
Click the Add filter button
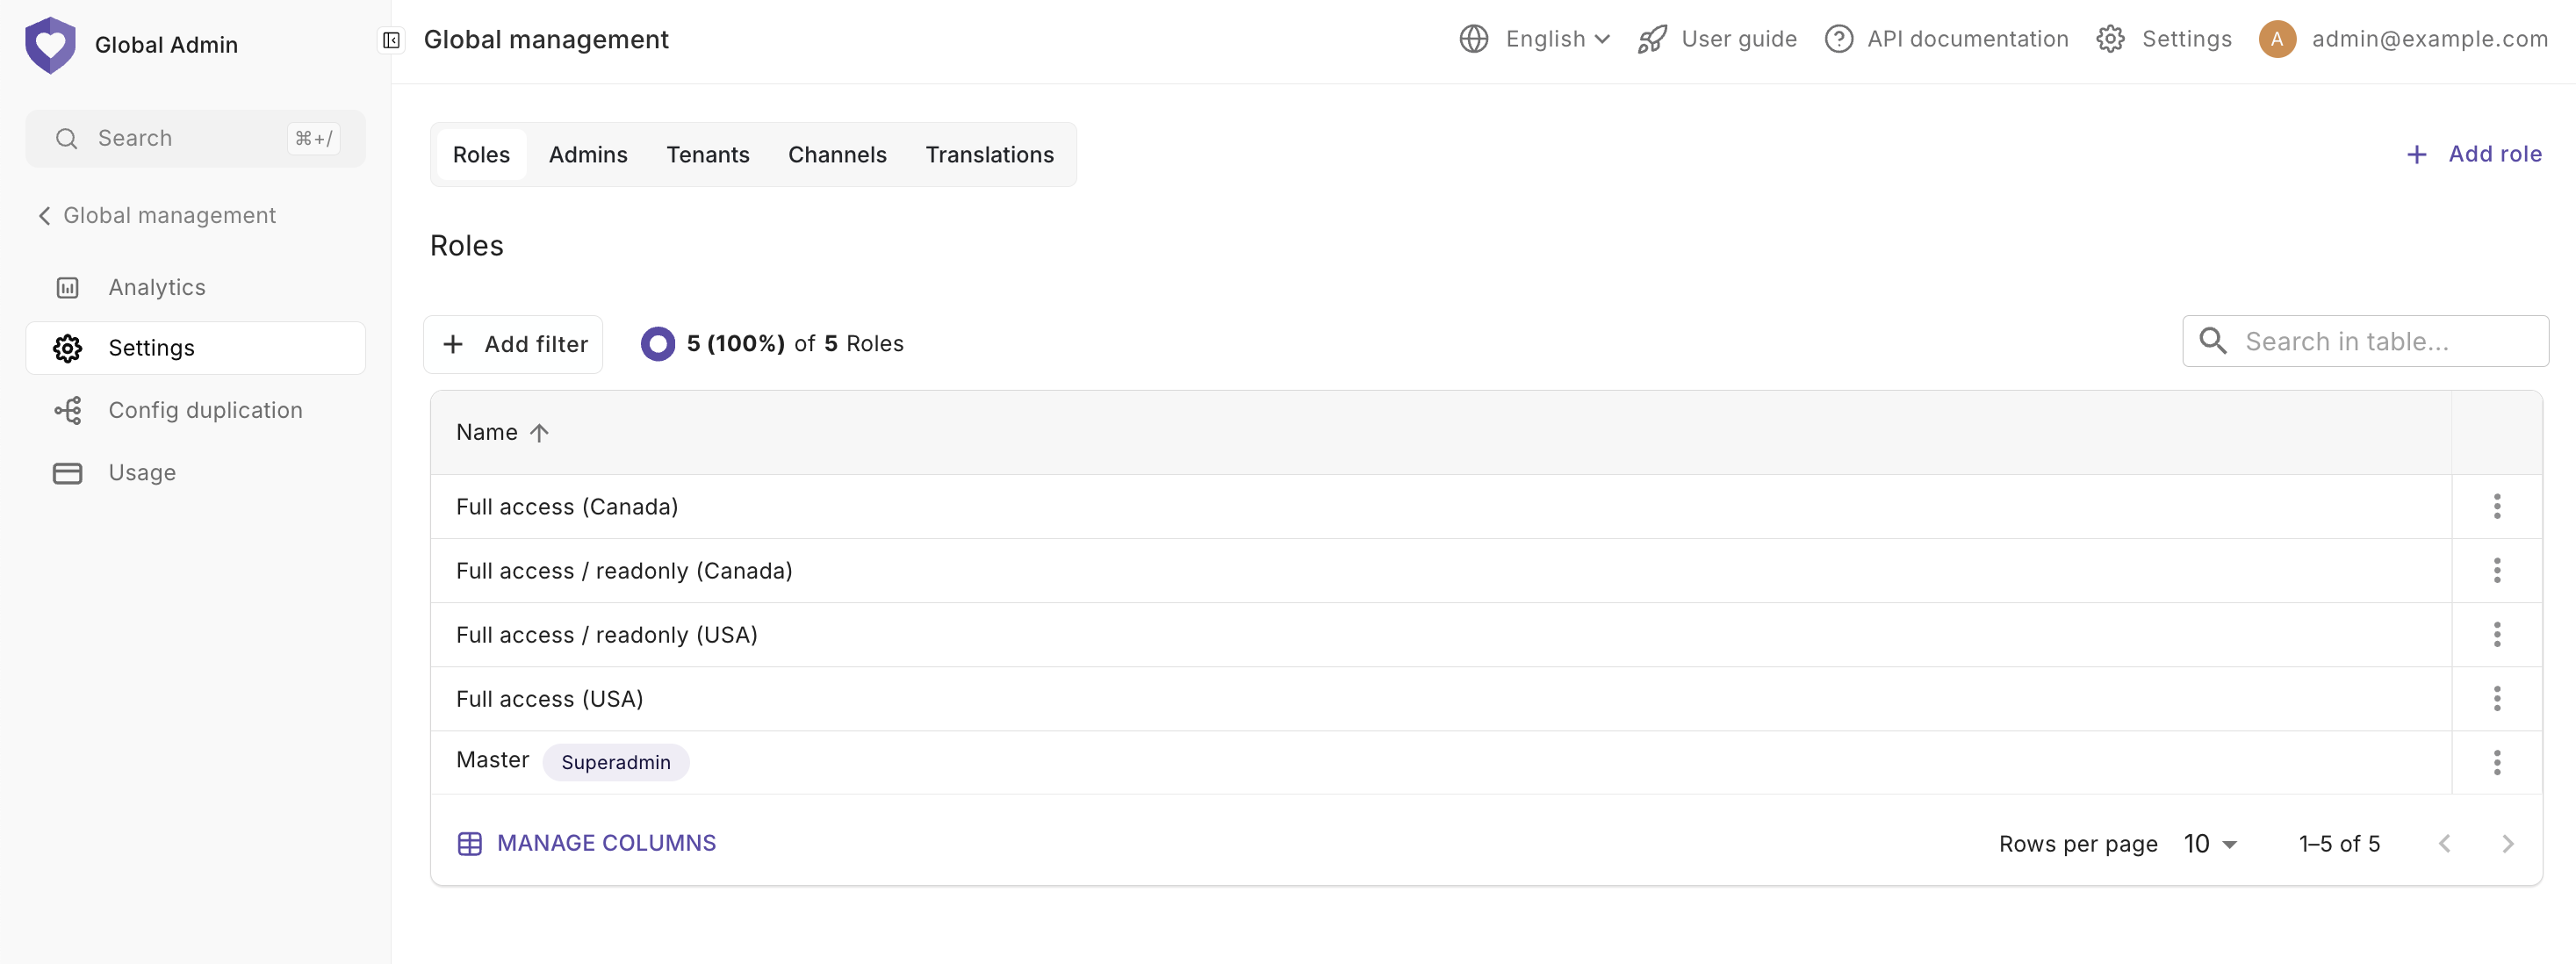[514, 344]
